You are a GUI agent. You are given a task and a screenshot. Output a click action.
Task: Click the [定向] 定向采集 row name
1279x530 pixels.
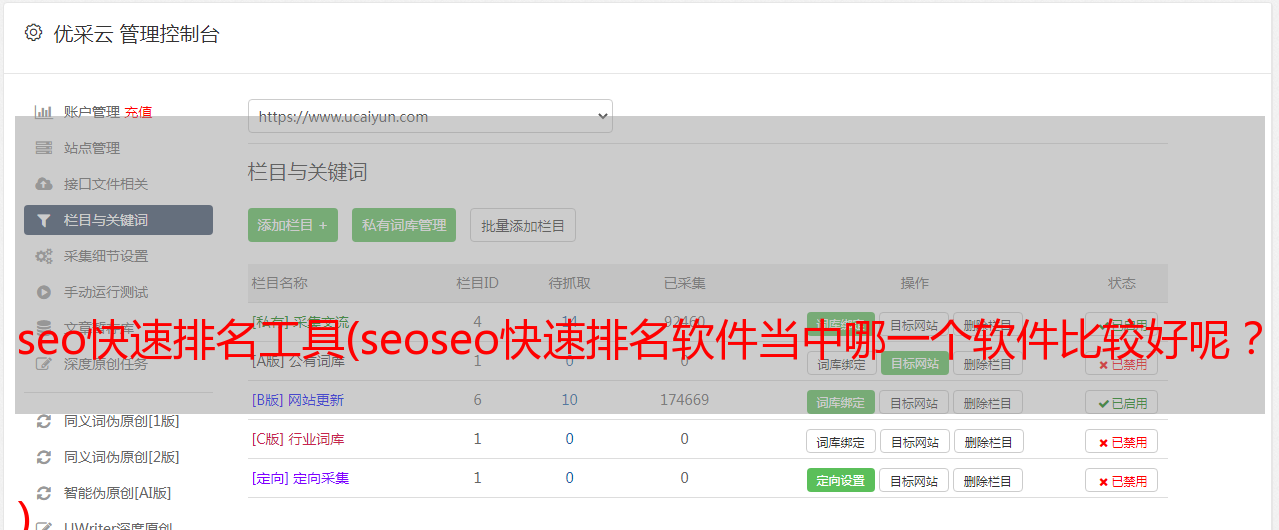pos(300,478)
